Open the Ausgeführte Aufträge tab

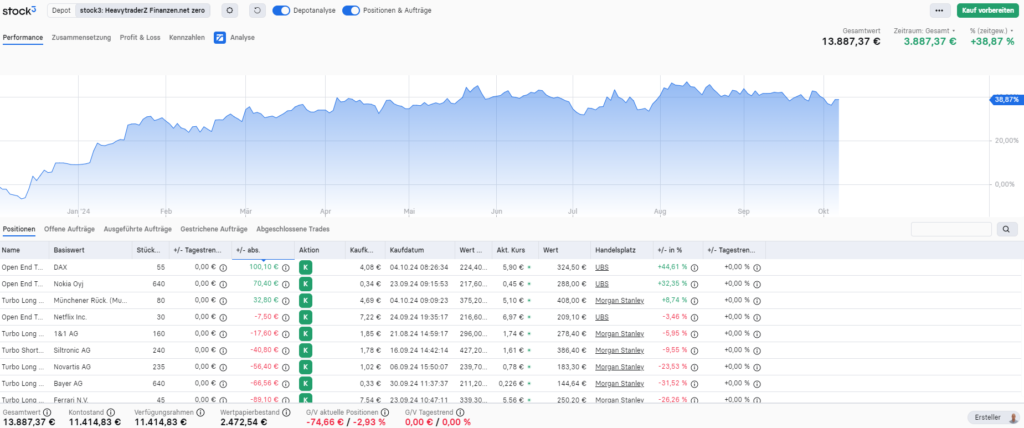click(x=137, y=229)
